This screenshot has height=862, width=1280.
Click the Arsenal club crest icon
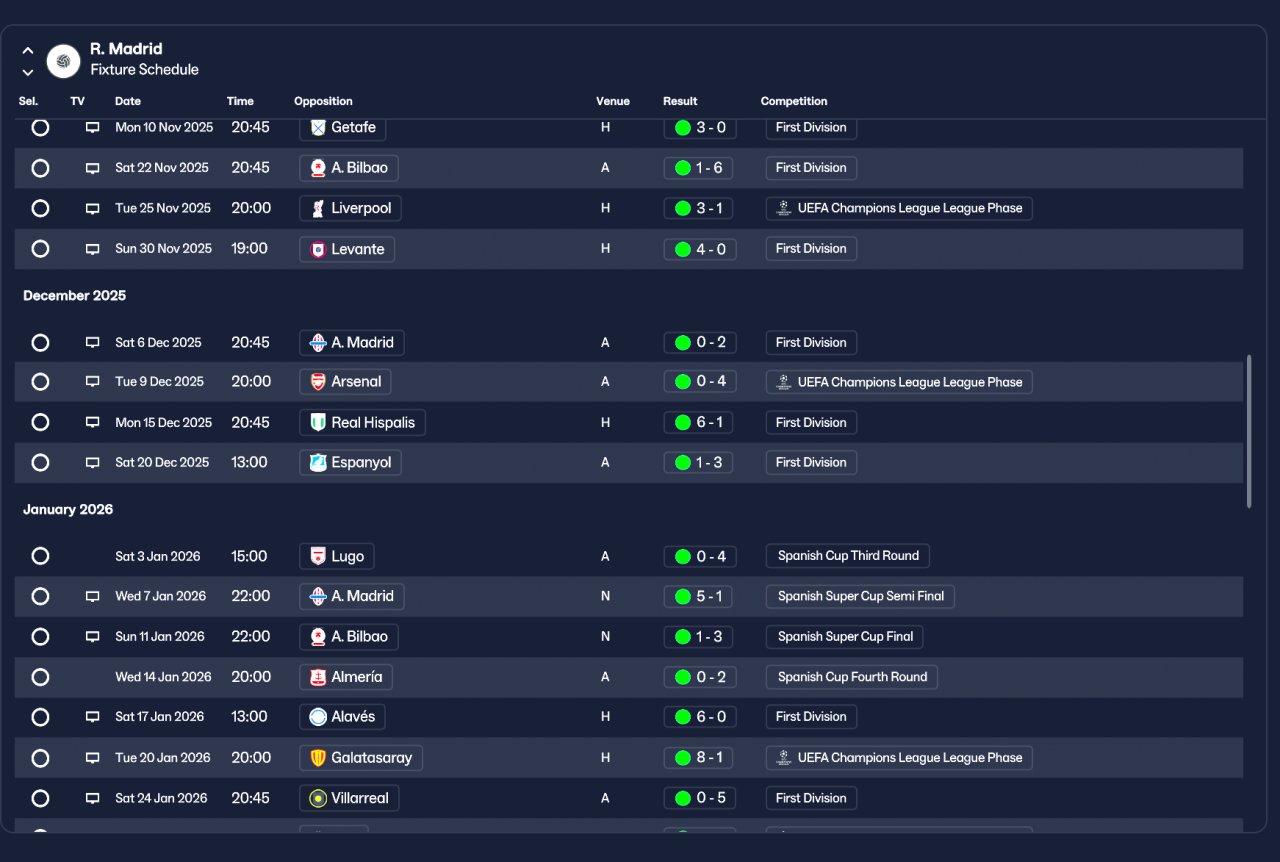coord(318,382)
